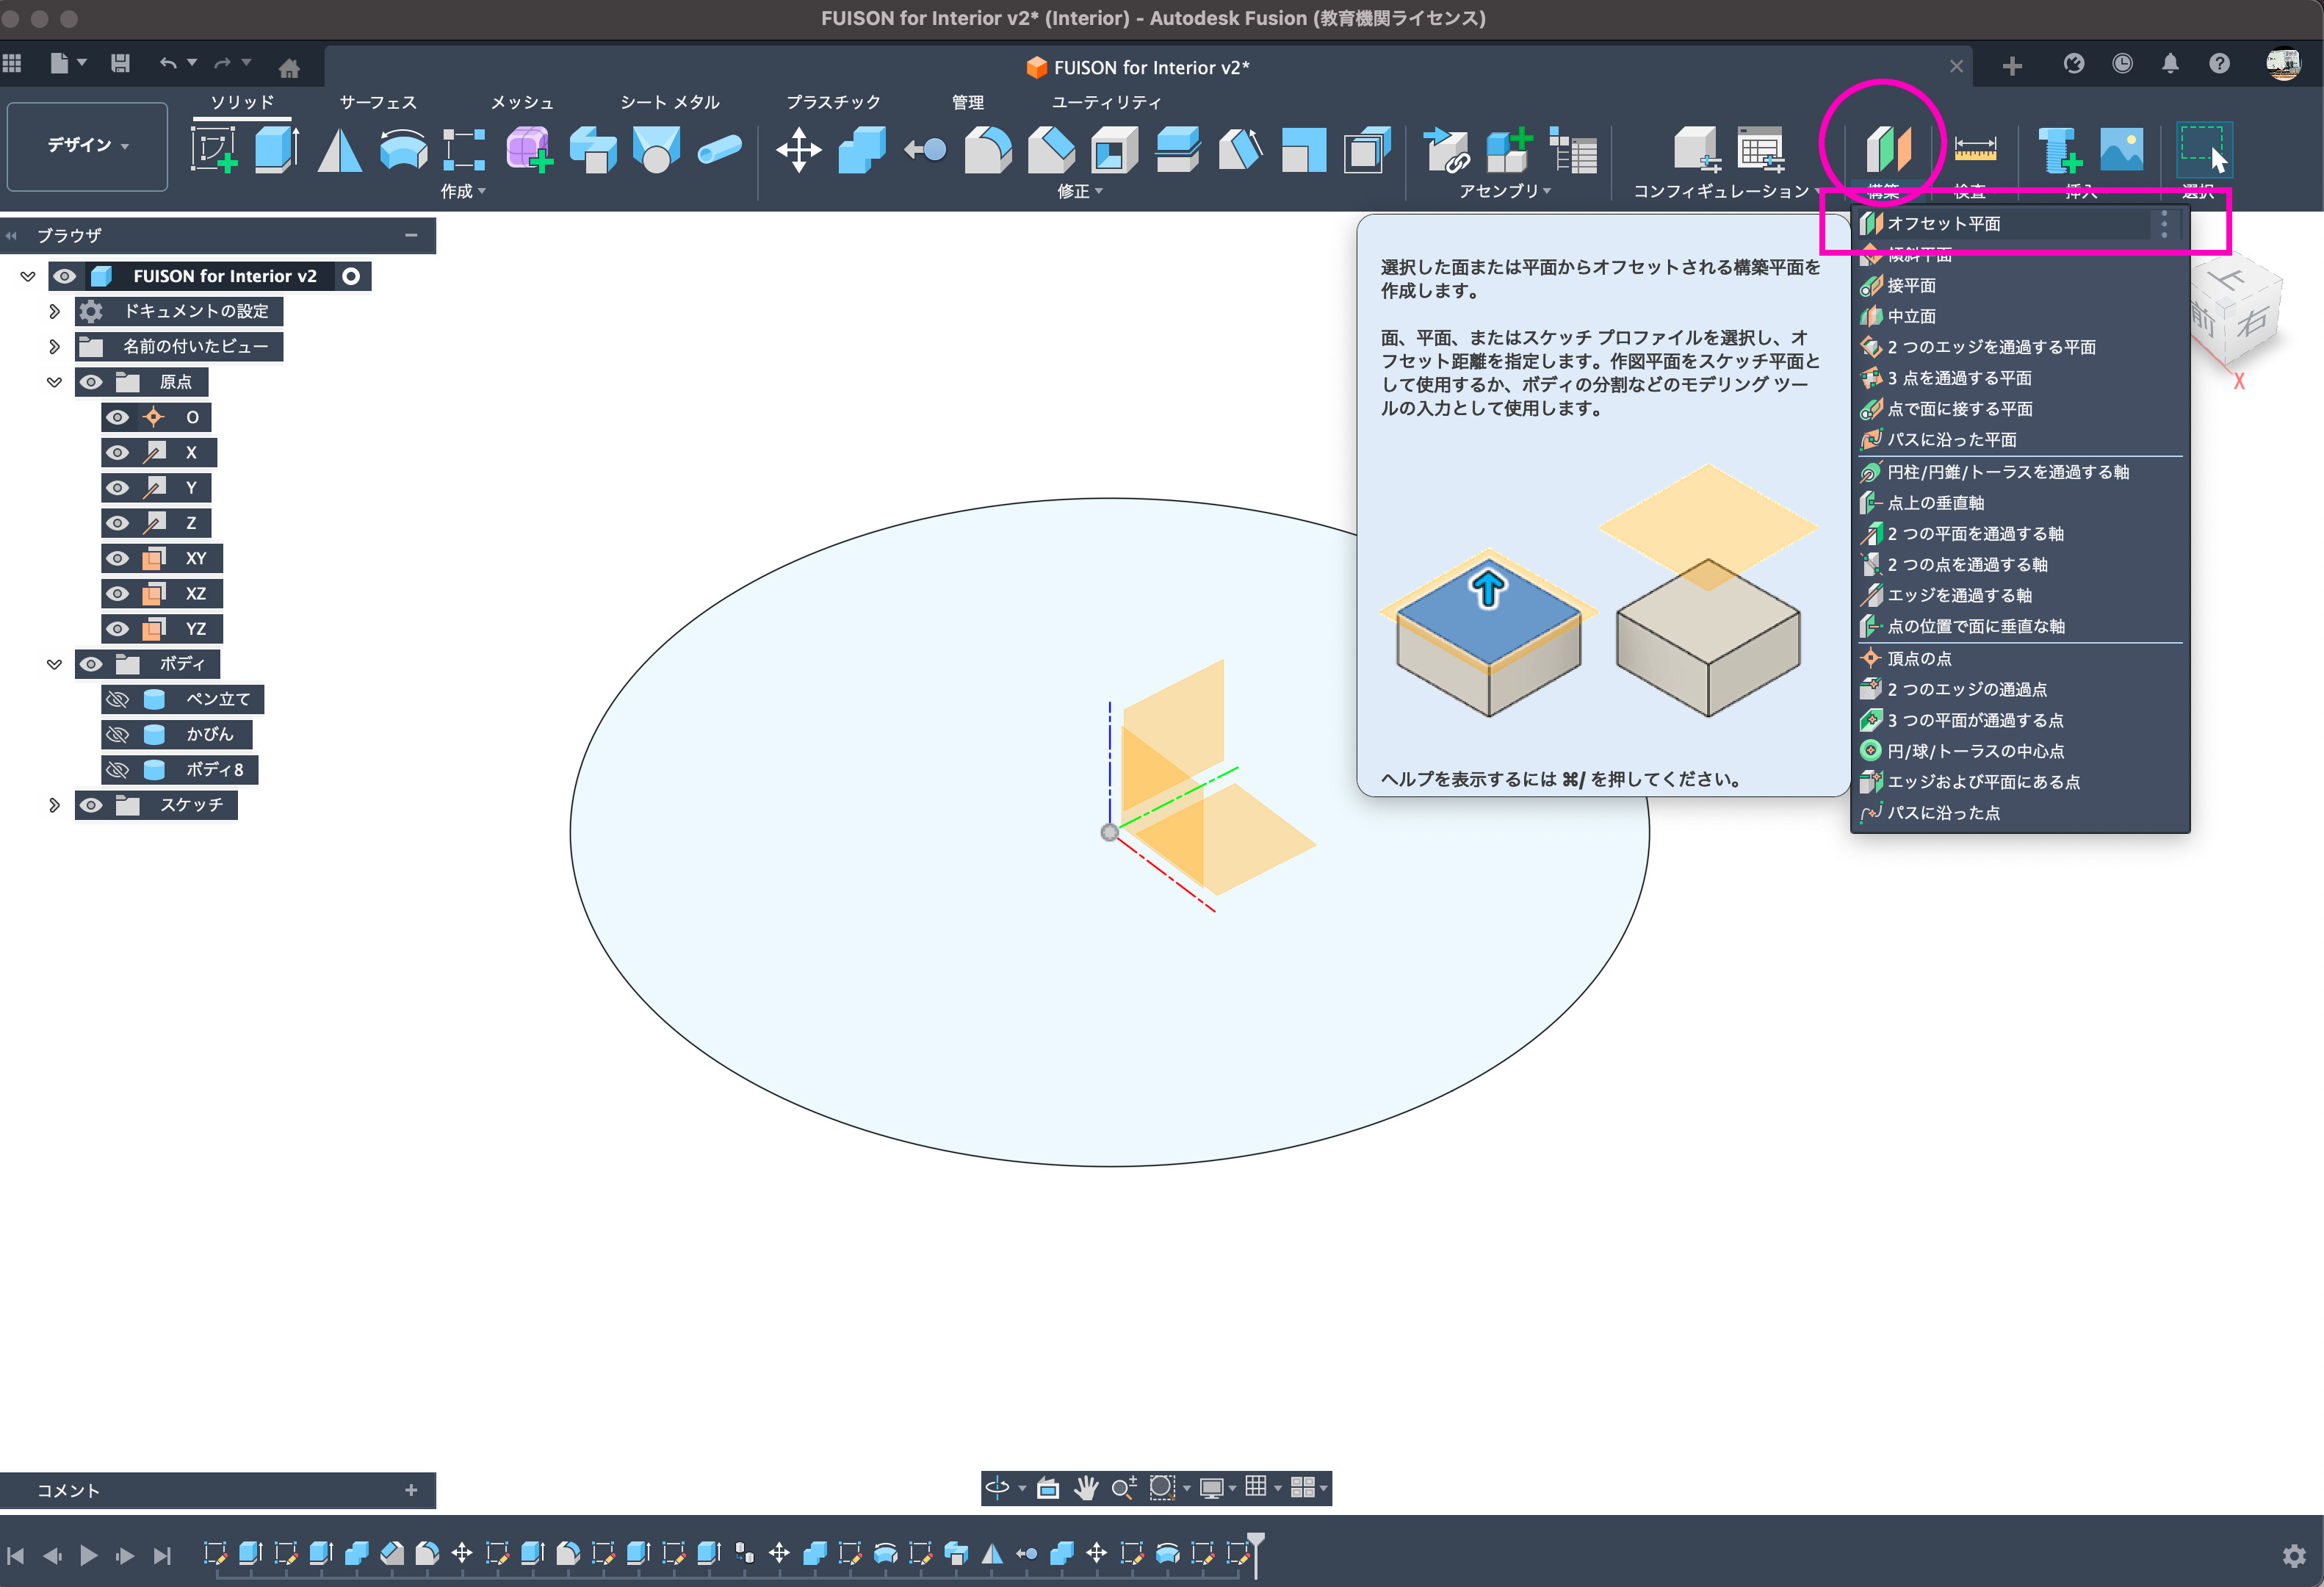Select the Shell tool icon
This screenshot has width=2324, height=1587.
tap(1114, 150)
